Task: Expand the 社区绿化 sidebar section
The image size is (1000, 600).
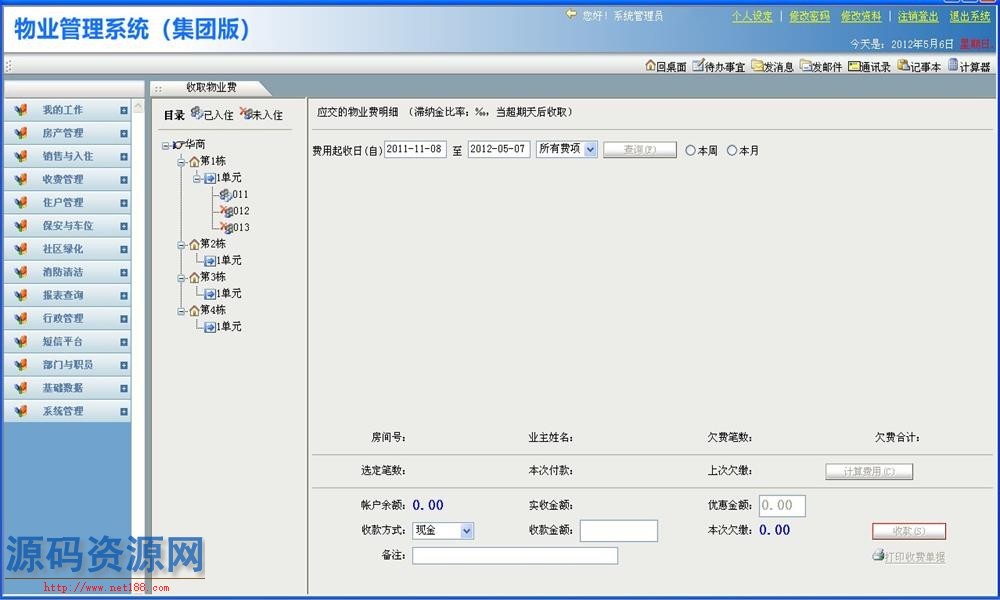Action: pyautogui.click(x=124, y=249)
